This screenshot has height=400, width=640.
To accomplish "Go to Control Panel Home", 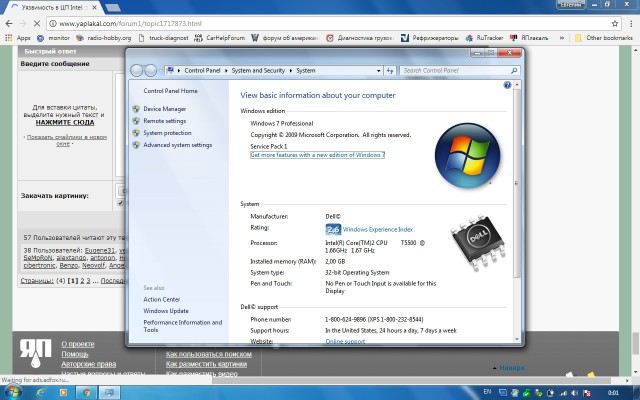I will point(170,91).
